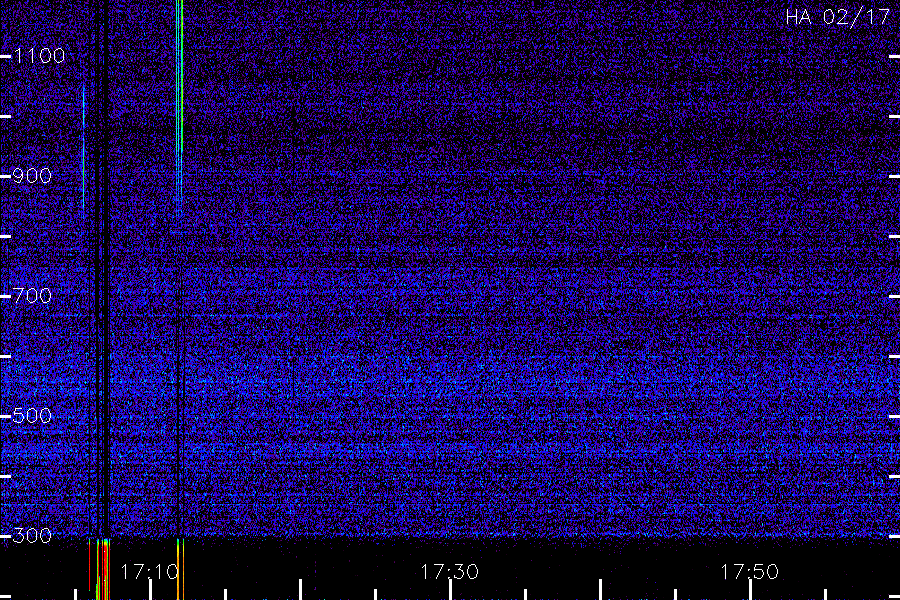Screen dimensions: 900x600
Task: Click the 17:30 time label
Action: click(449, 572)
